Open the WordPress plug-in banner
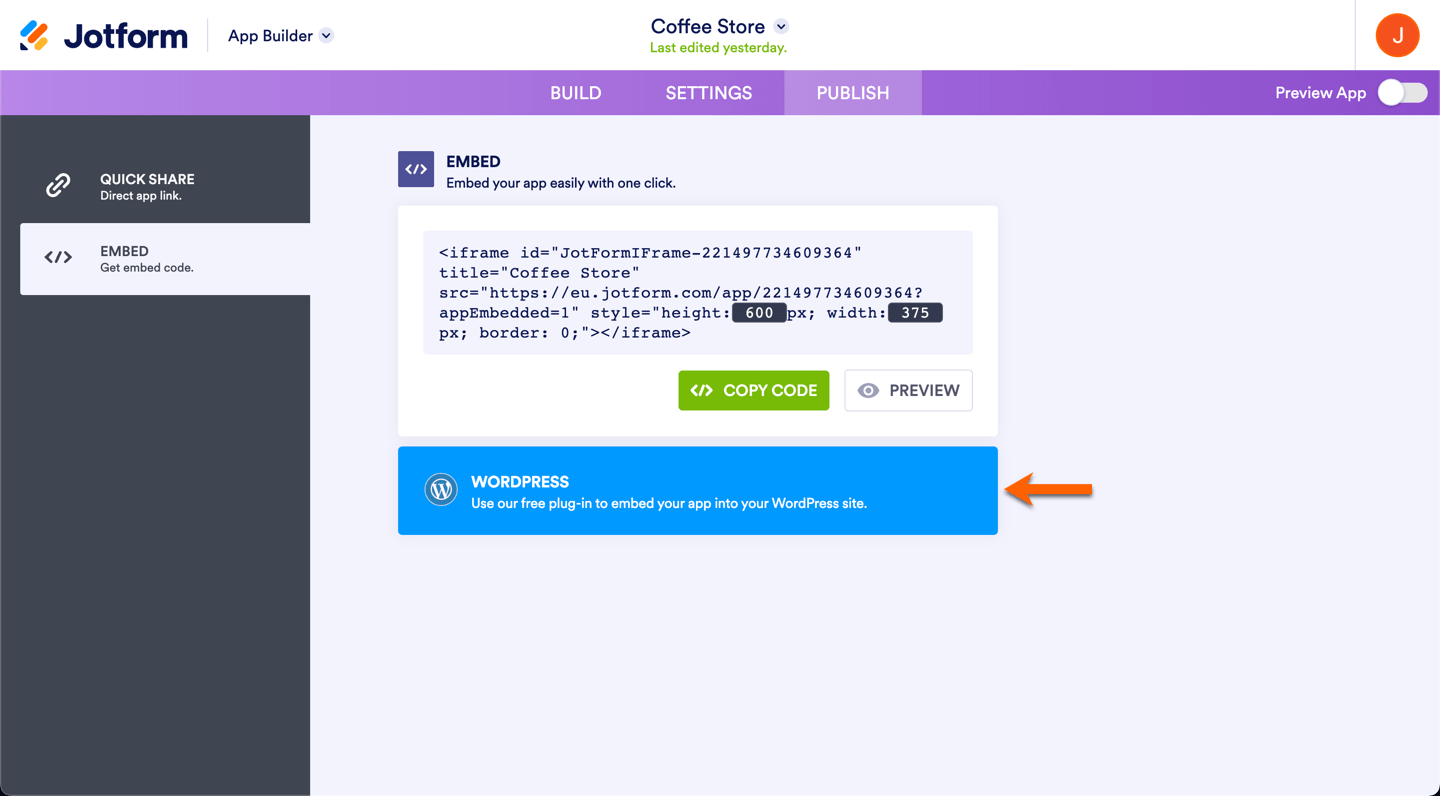The image size is (1440, 796). tap(698, 491)
